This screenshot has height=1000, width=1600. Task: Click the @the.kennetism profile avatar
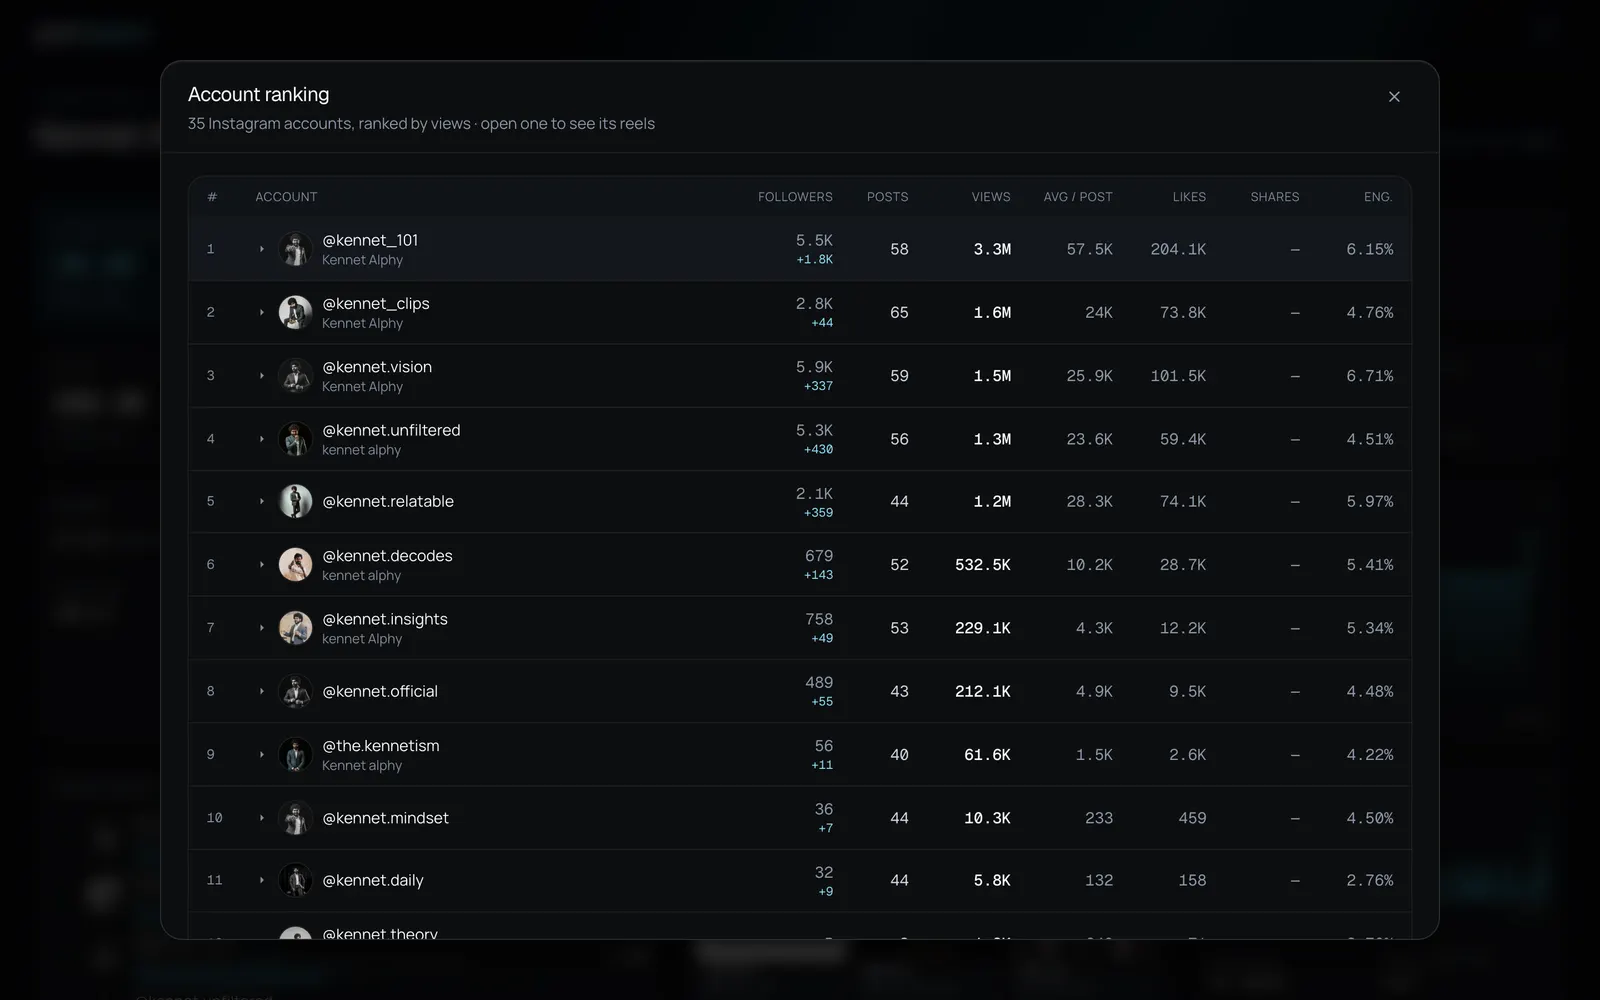click(295, 755)
